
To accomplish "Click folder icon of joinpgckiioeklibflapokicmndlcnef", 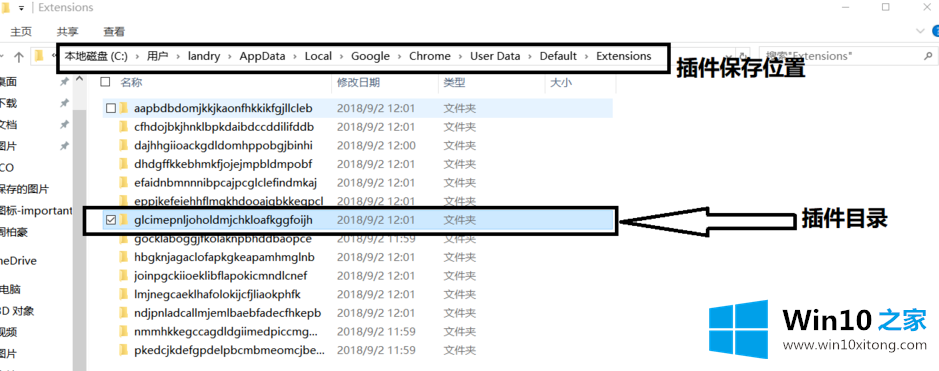I will (124, 276).
